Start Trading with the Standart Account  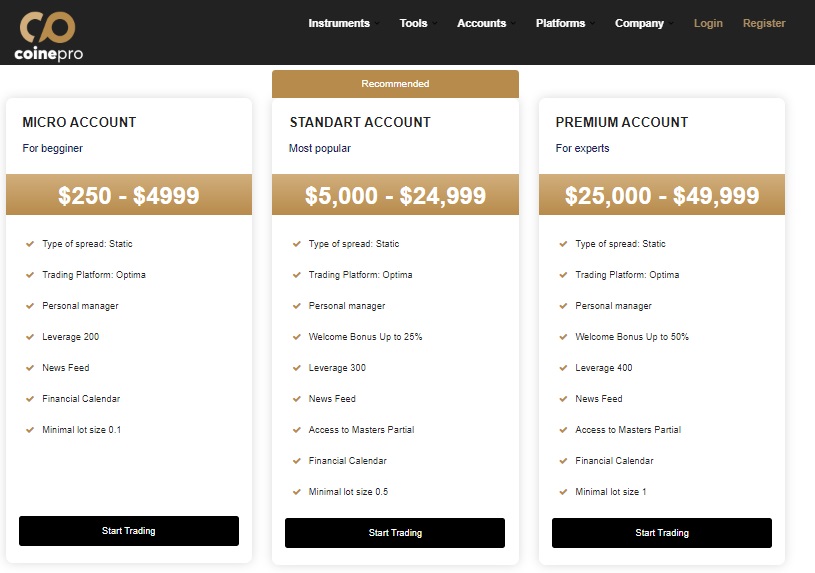[x=395, y=533]
